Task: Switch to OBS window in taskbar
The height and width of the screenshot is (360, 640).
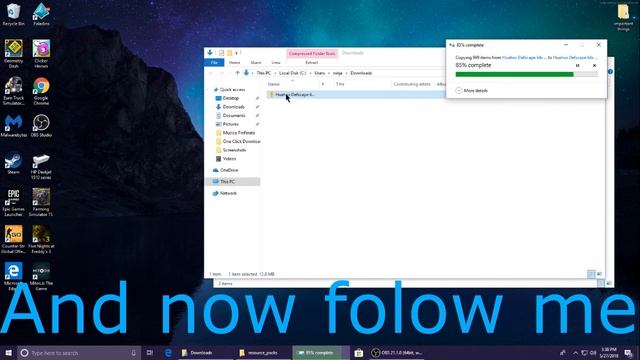Action: click(398, 353)
